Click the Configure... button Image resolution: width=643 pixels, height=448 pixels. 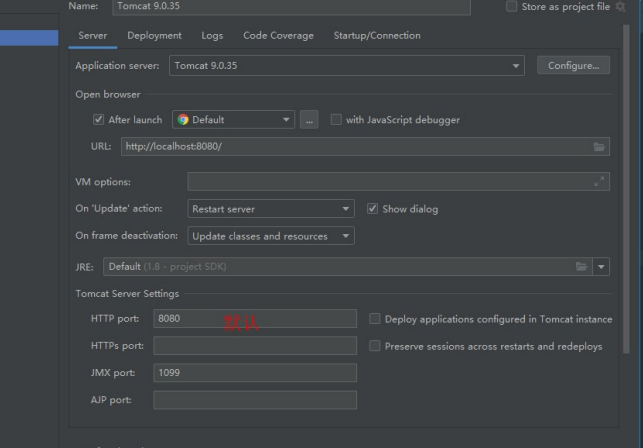573,66
